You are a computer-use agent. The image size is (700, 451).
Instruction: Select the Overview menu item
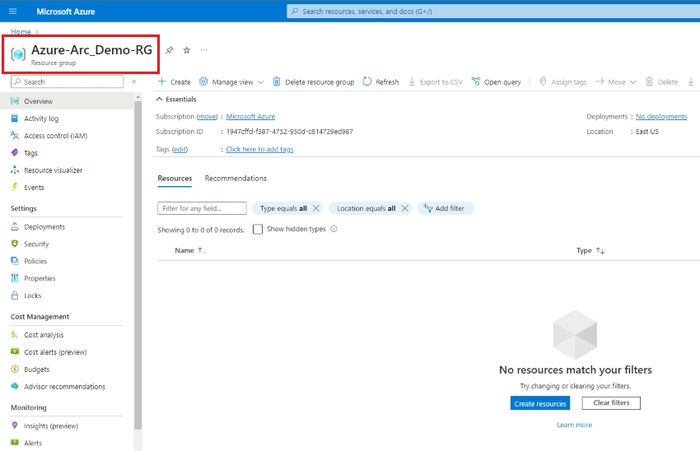click(x=67, y=101)
